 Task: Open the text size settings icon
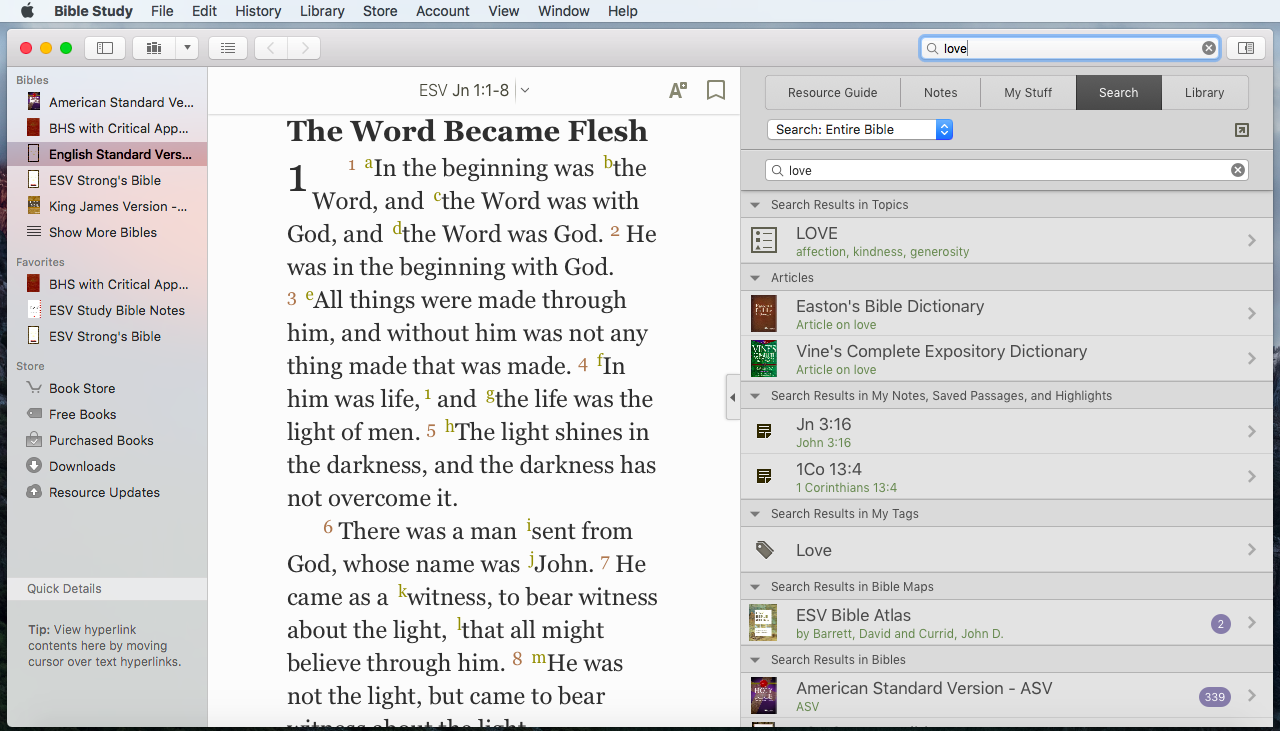678,91
